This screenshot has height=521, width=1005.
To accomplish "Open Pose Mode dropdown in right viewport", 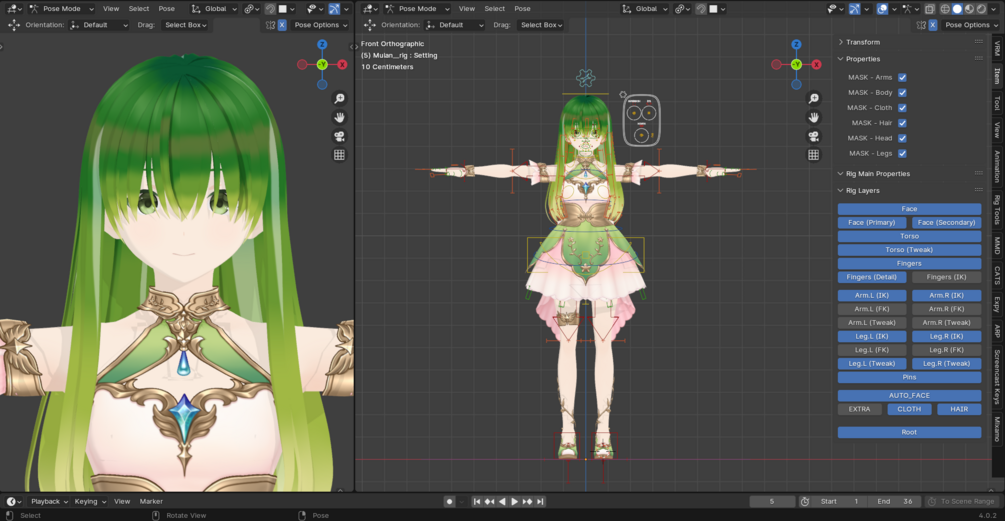I will [417, 9].
